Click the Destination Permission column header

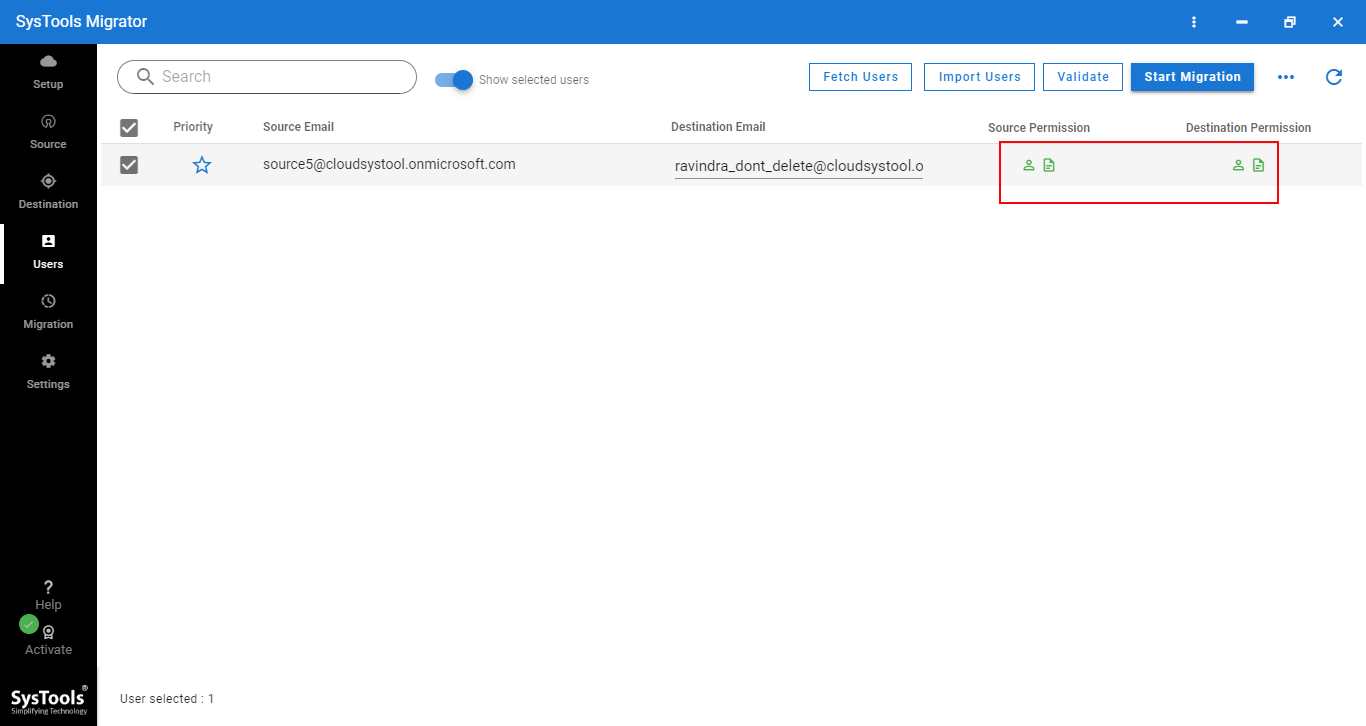coord(1248,128)
